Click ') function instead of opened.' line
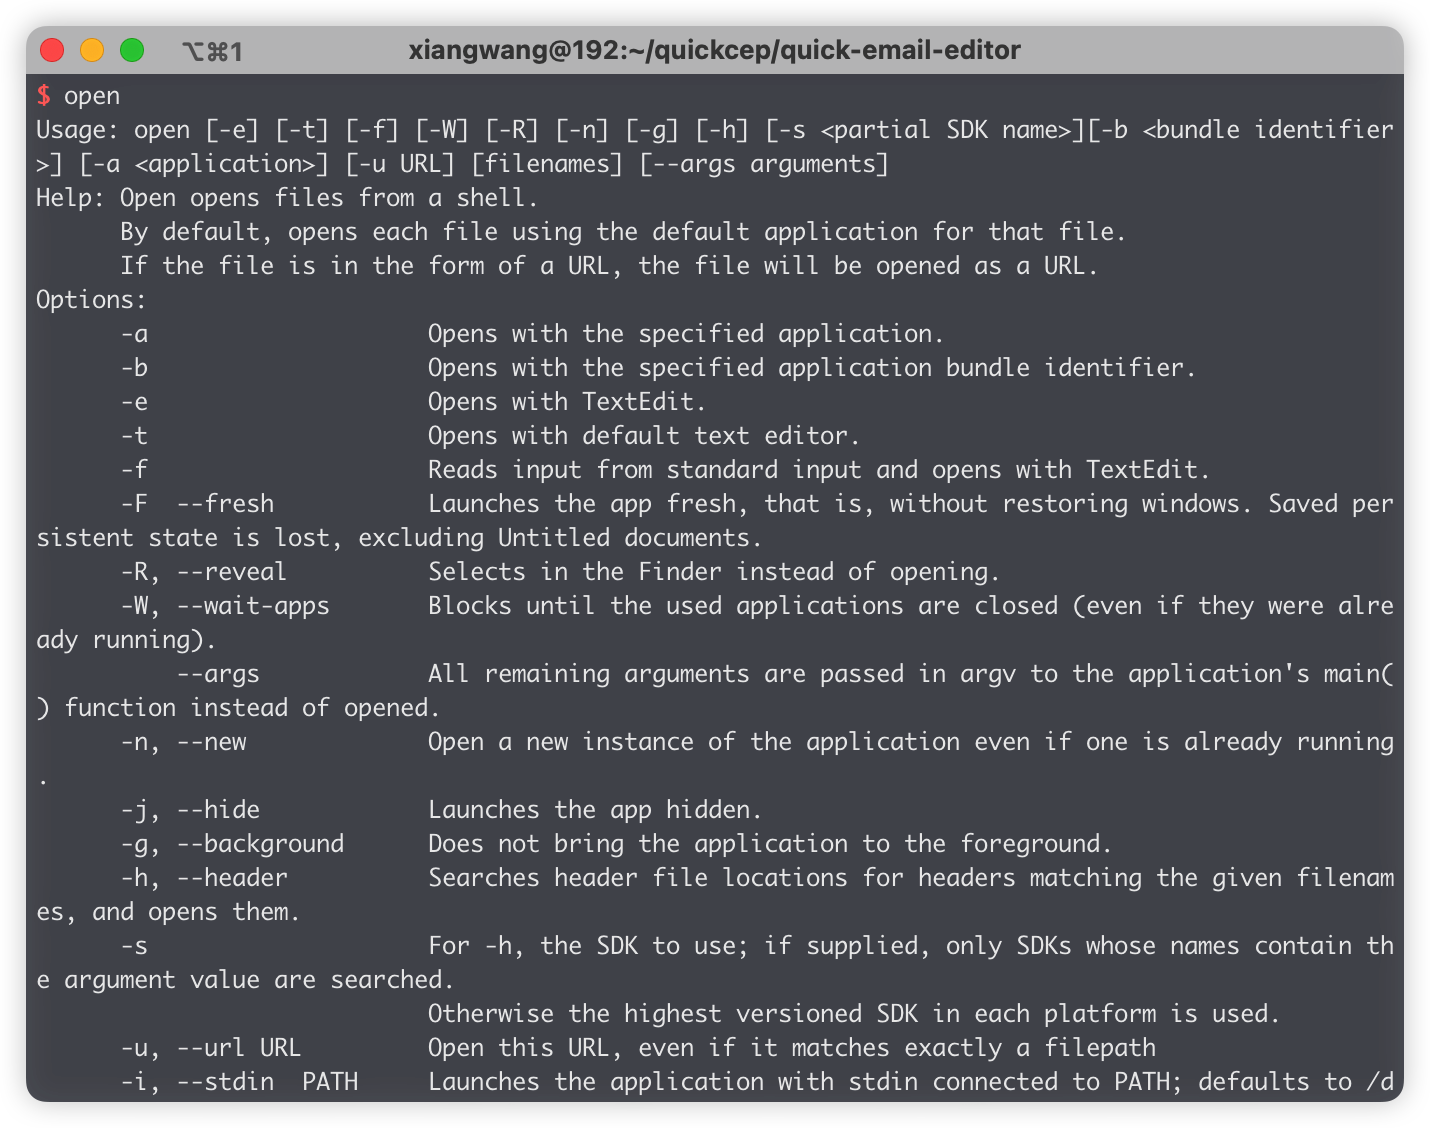1430x1128 pixels. coord(238,708)
